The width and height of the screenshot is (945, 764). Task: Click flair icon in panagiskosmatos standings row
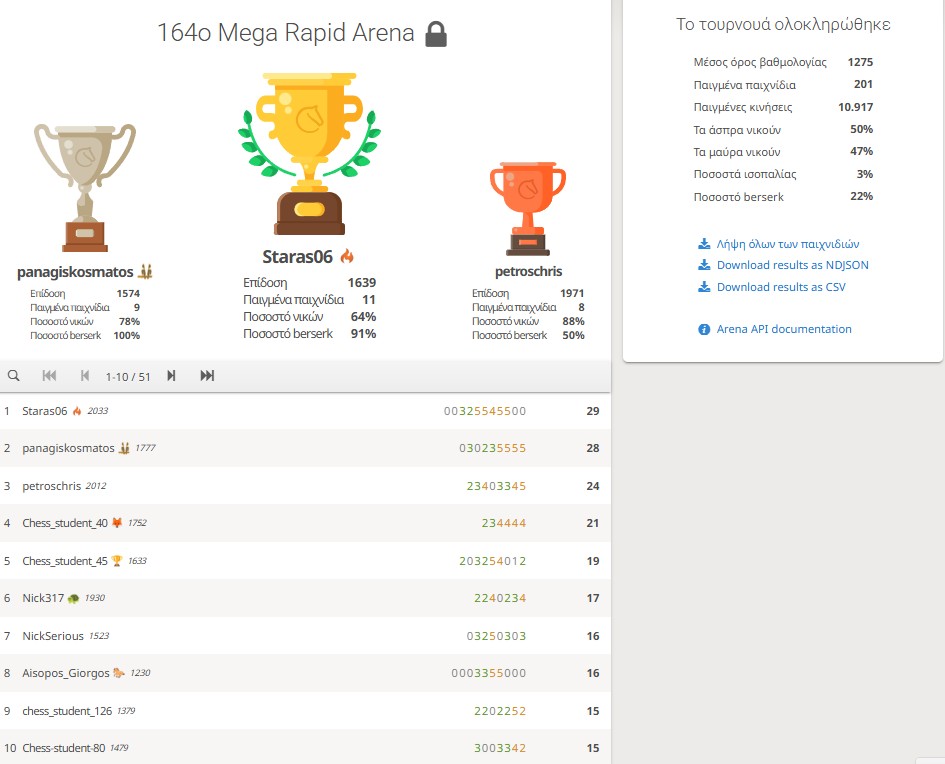[124, 448]
